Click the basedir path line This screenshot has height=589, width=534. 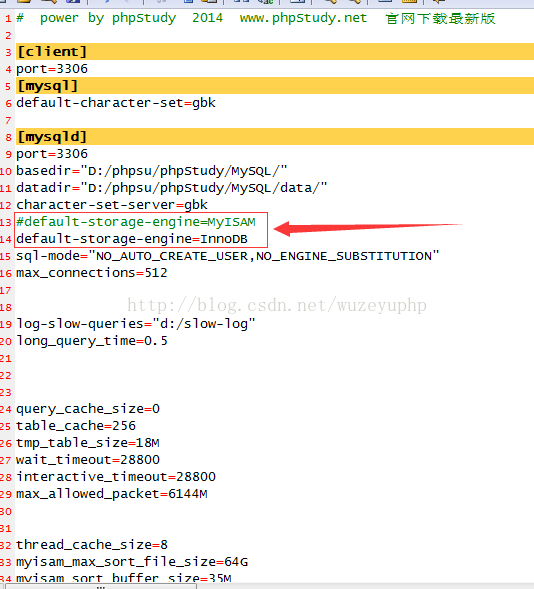click(151, 171)
